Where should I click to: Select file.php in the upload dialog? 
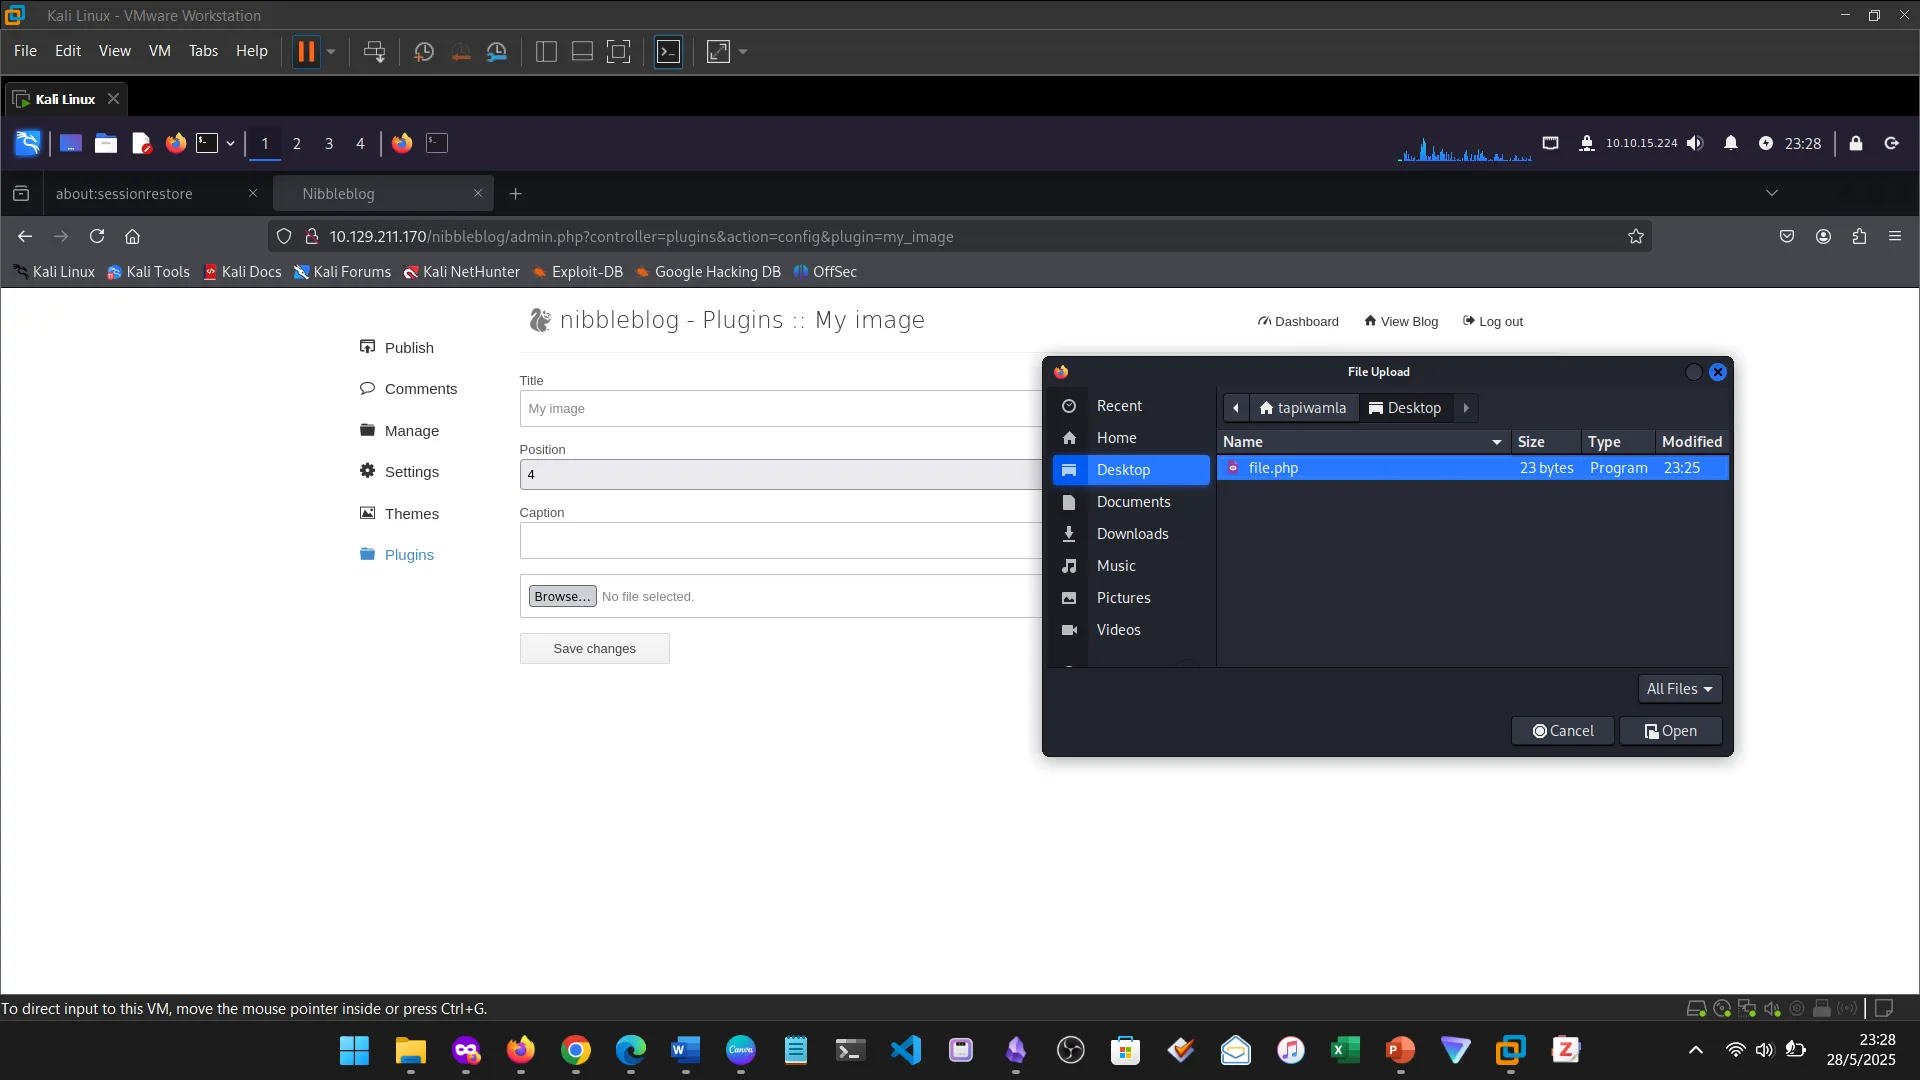click(x=1274, y=468)
